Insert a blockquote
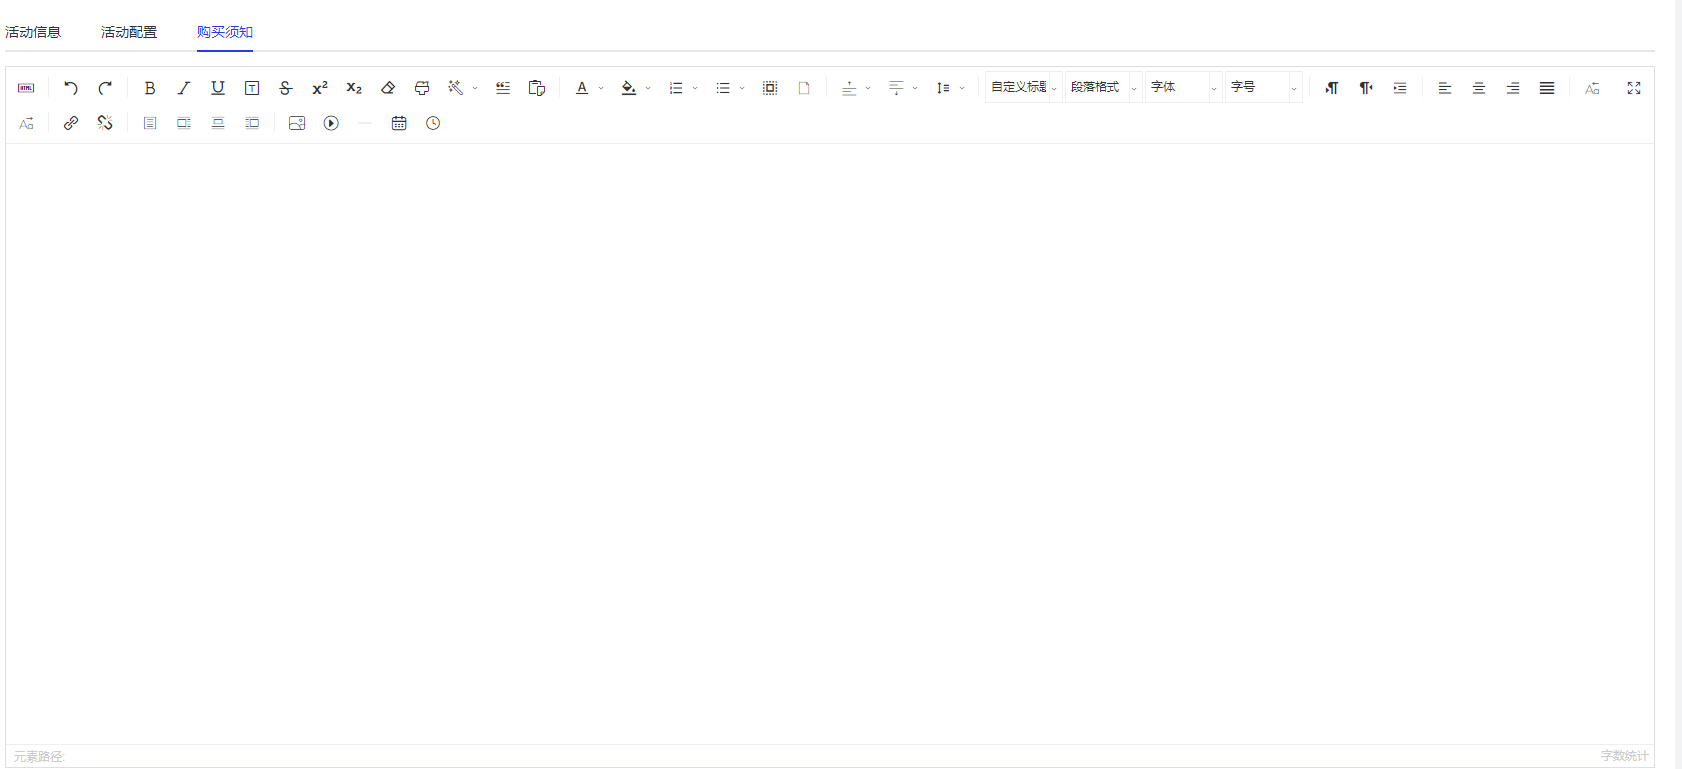The image size is (1682, 769). tap(503, 88)
